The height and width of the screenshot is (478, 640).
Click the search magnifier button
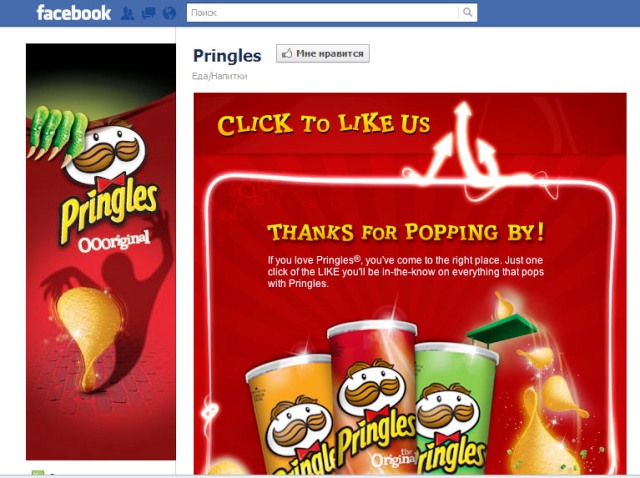click(x=468, y=13)
